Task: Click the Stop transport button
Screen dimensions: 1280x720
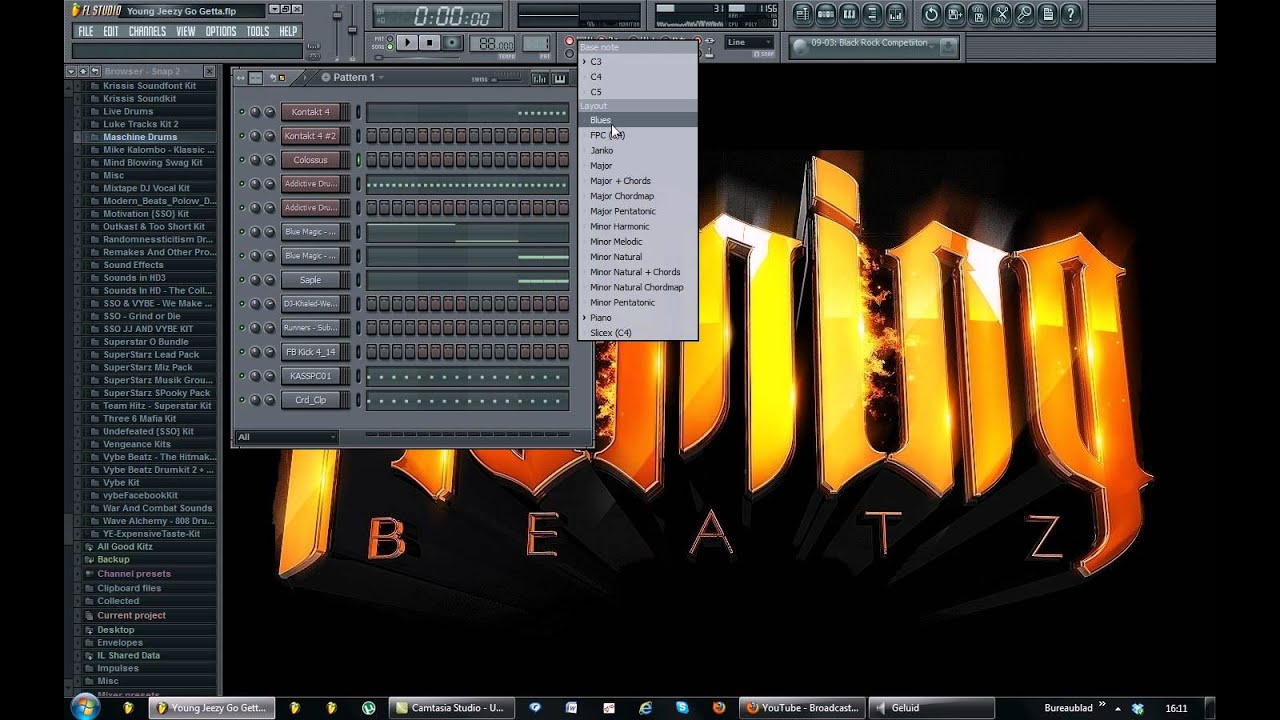Action: (429, 42)
